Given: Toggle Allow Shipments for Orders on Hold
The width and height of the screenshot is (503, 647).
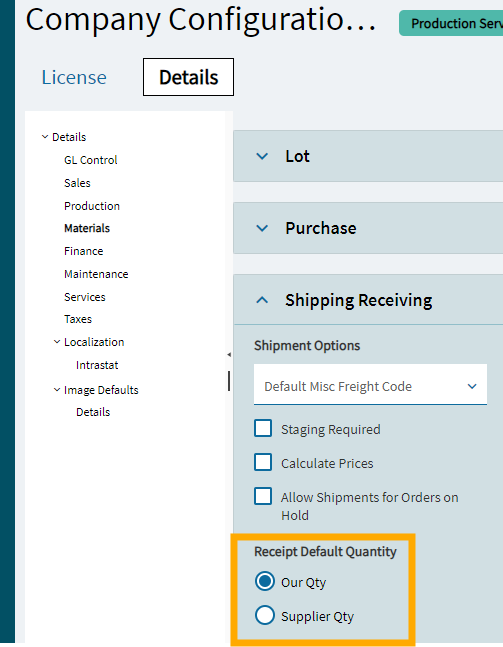Looking at the screenshot, I should pos(263,496).
